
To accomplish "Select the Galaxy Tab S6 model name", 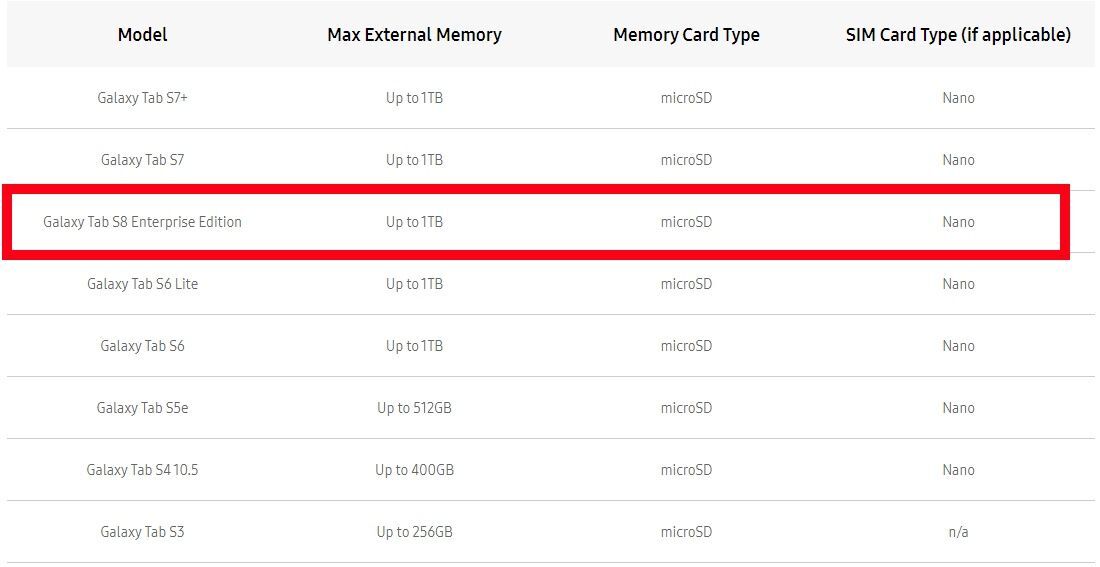I will (142, 346).
